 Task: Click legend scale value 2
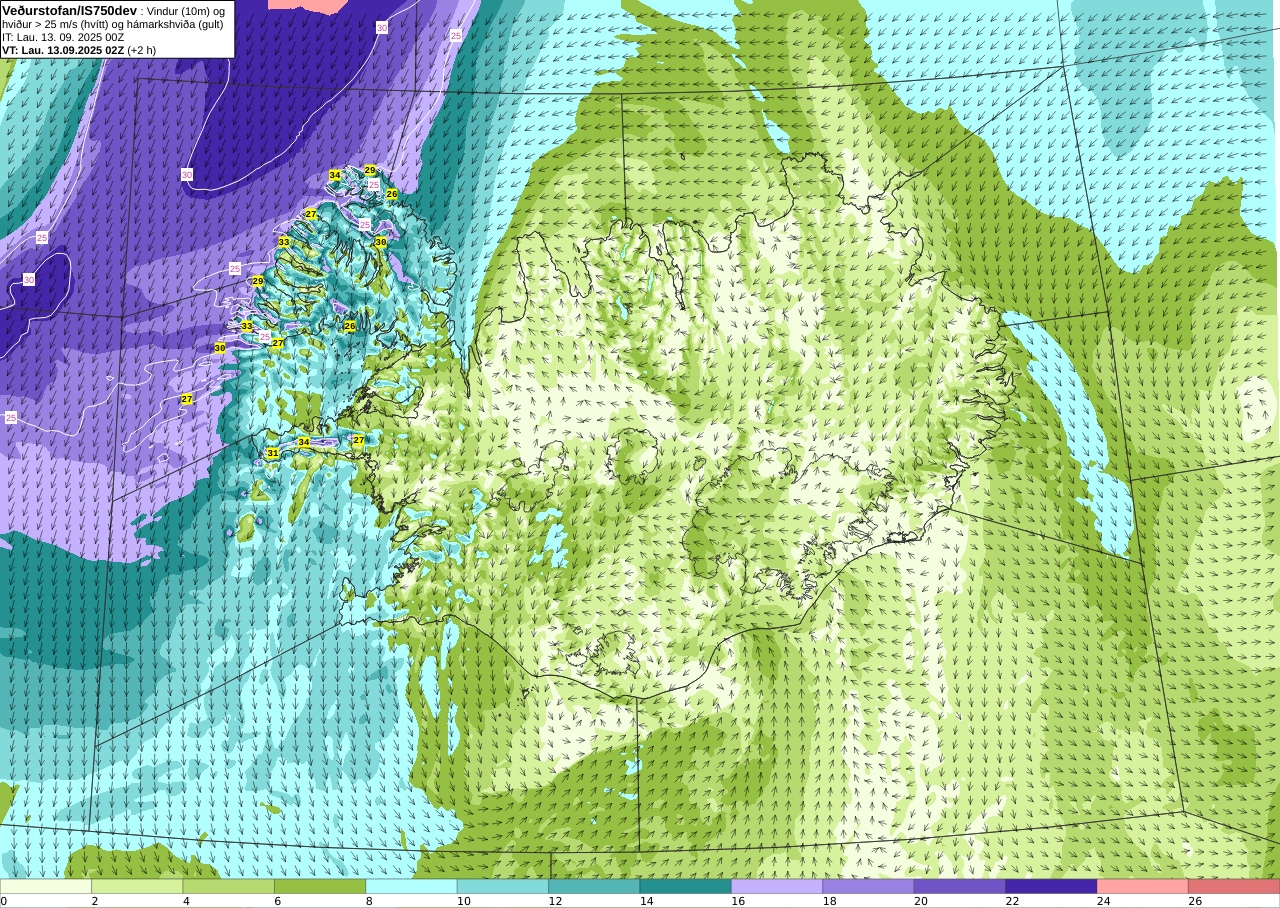point(95,901)
